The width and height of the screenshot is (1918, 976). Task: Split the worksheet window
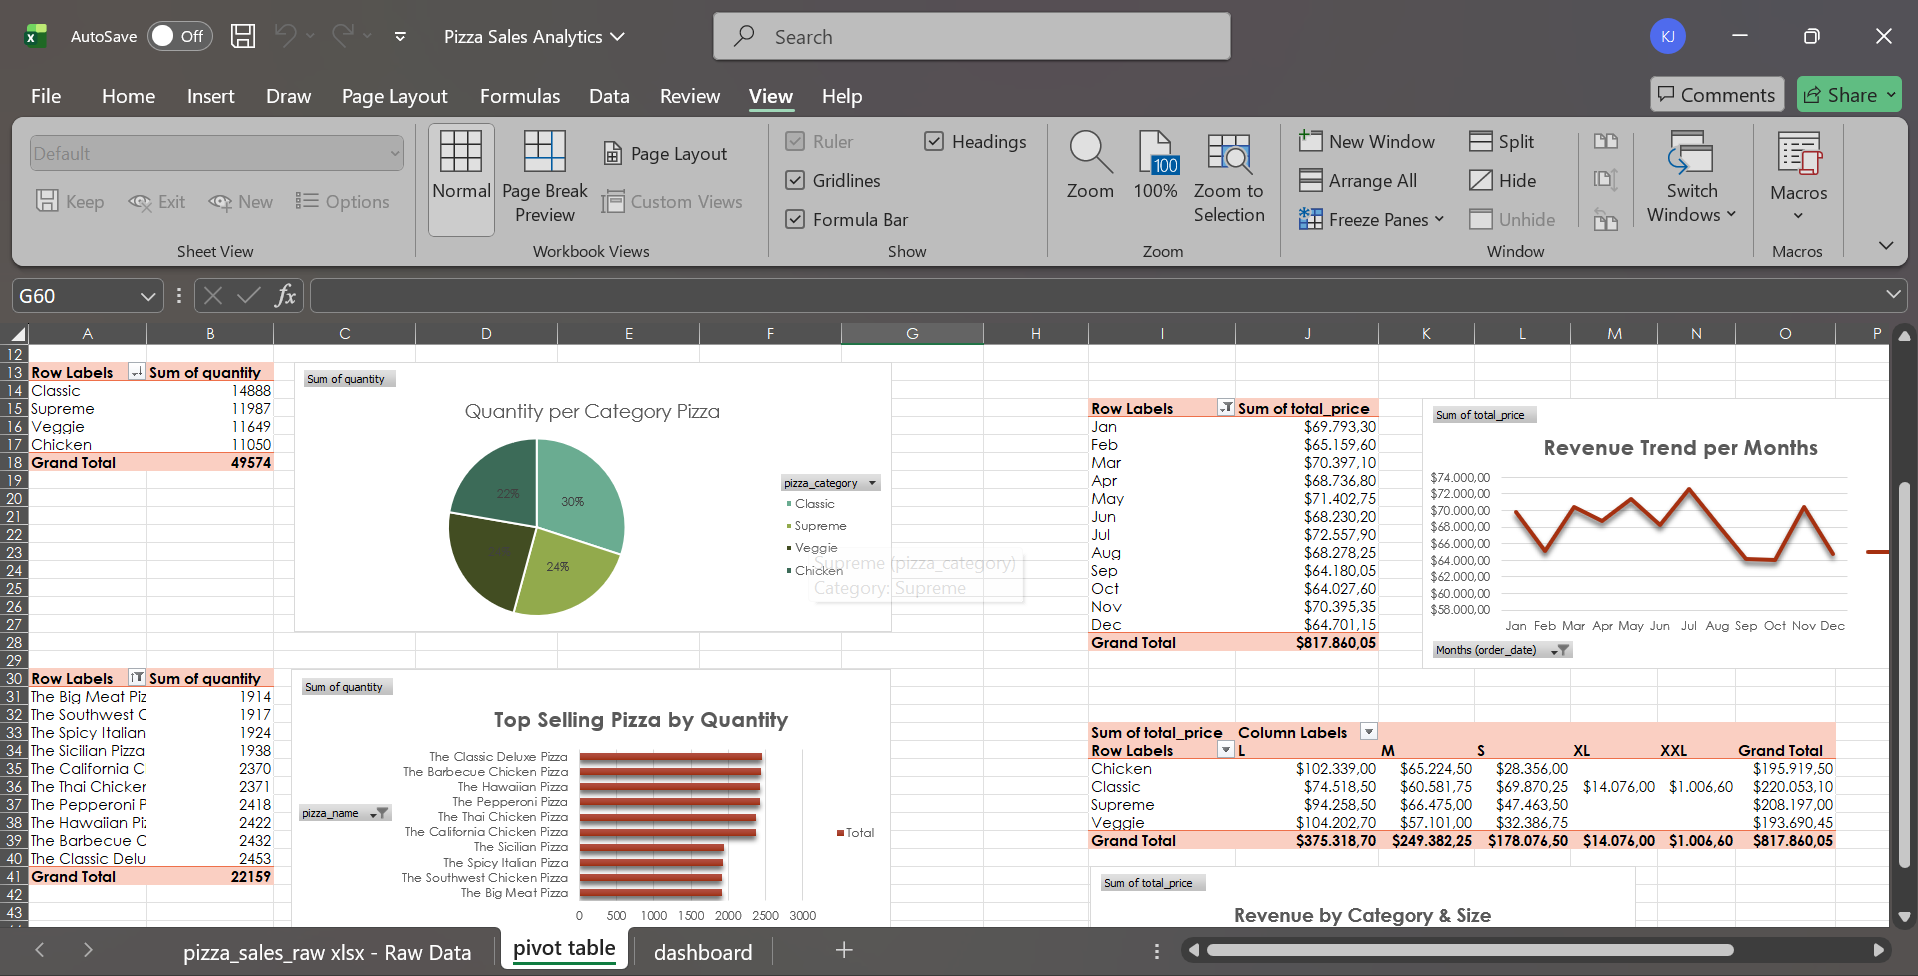tap(1502, 141)
